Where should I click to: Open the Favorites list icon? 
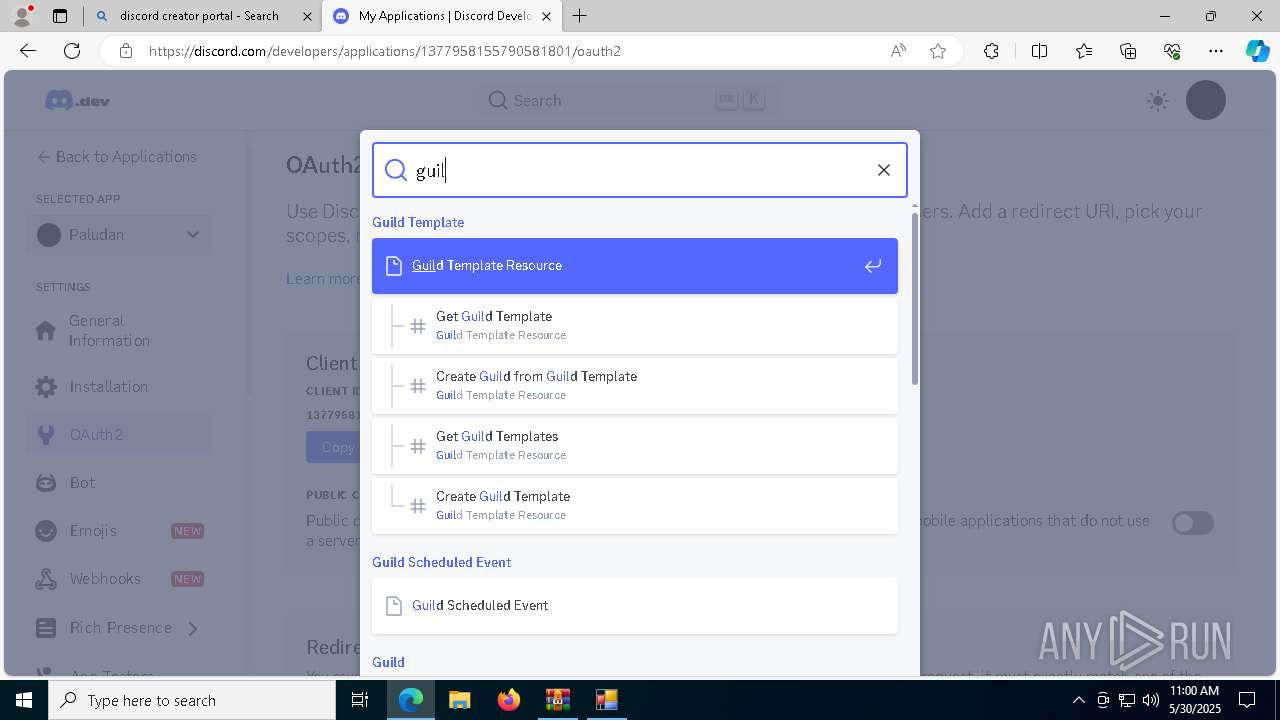(1084, 51)
